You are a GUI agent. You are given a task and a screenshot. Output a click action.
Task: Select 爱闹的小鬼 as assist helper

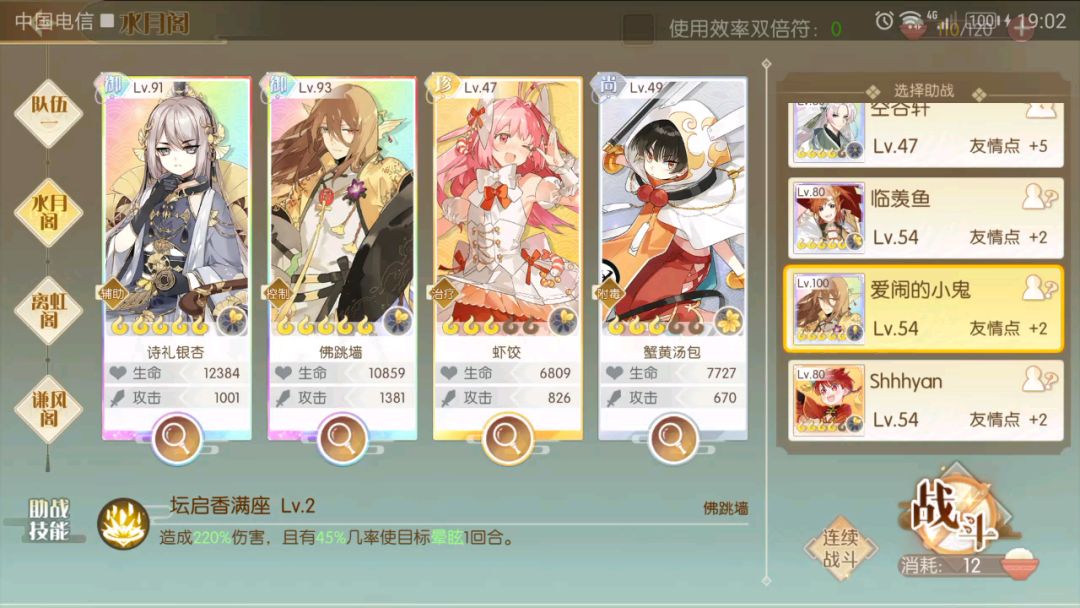[924, 308]
